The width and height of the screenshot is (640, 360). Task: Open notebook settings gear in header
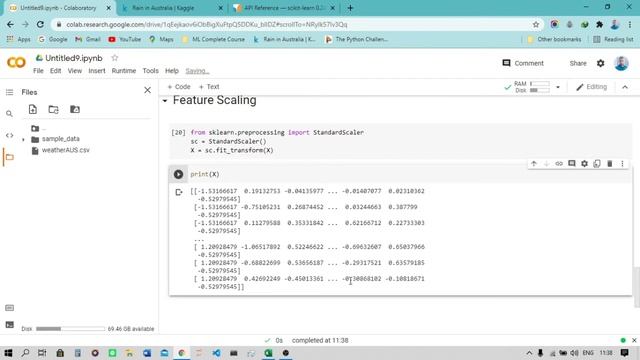pyautogui.click(x=600, y=63)
